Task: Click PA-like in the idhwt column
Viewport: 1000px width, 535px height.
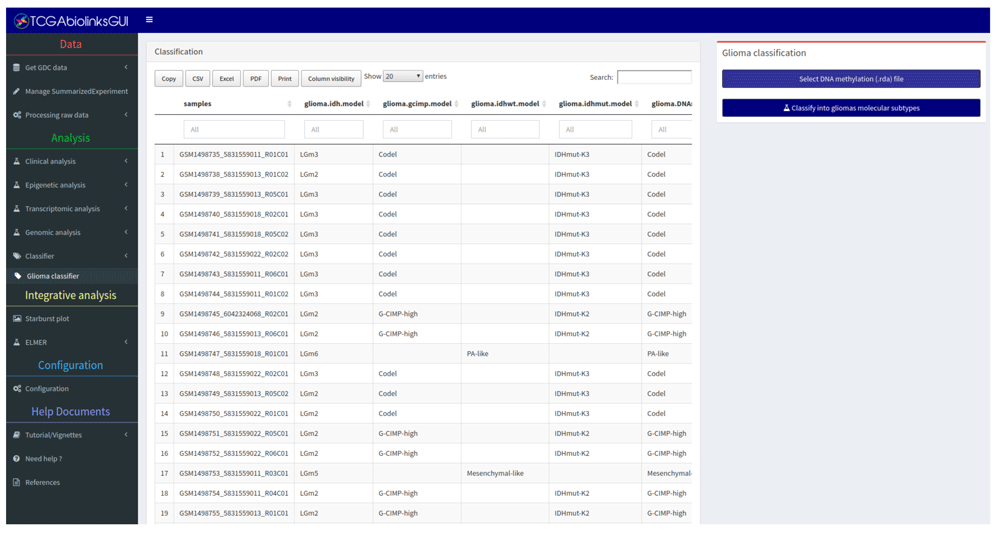Action: coord(478,353)
